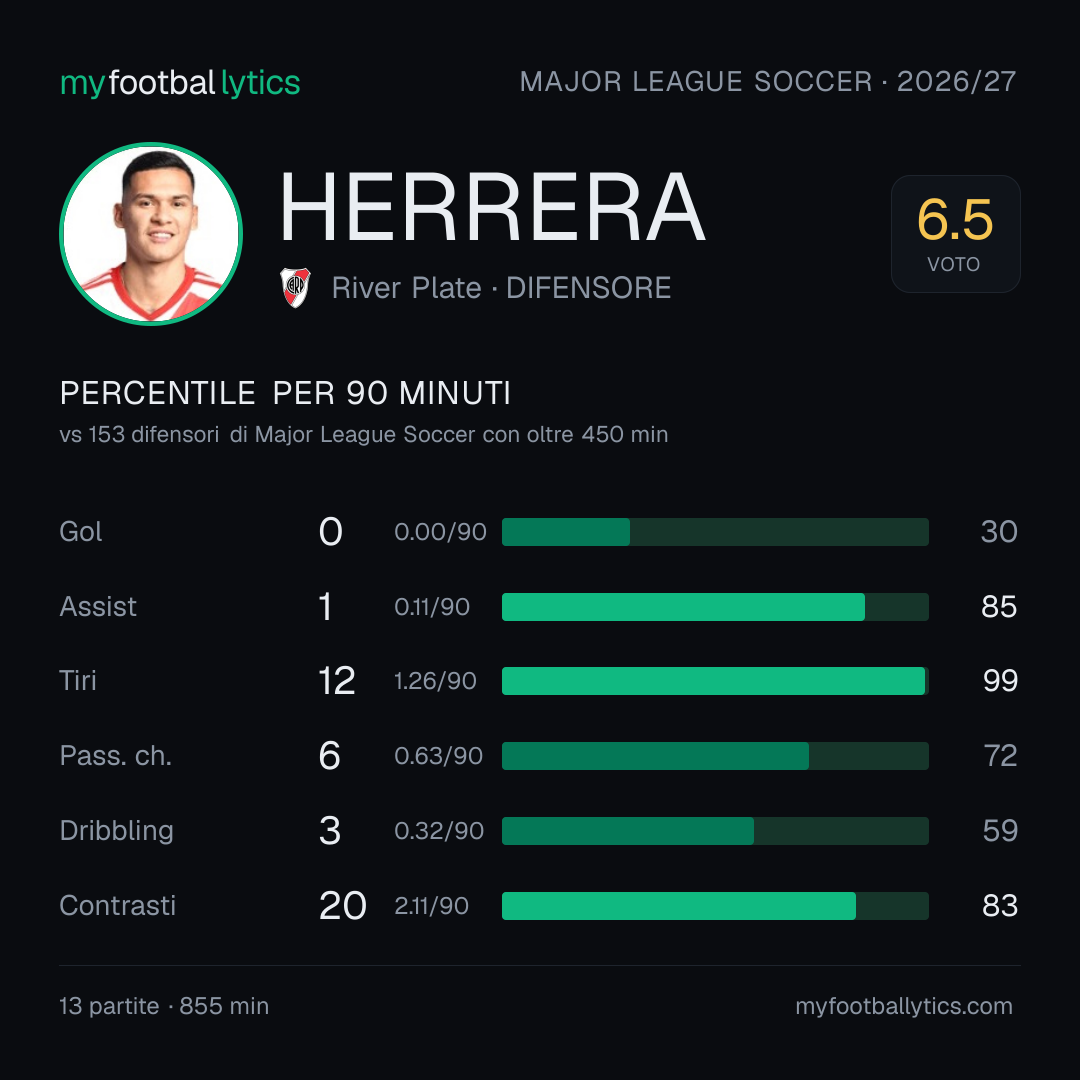Screen dimensions: 1080x1080
Task: Click the Contrasti percentile bar
Action: pyautogui.click(x=715, y=906)
